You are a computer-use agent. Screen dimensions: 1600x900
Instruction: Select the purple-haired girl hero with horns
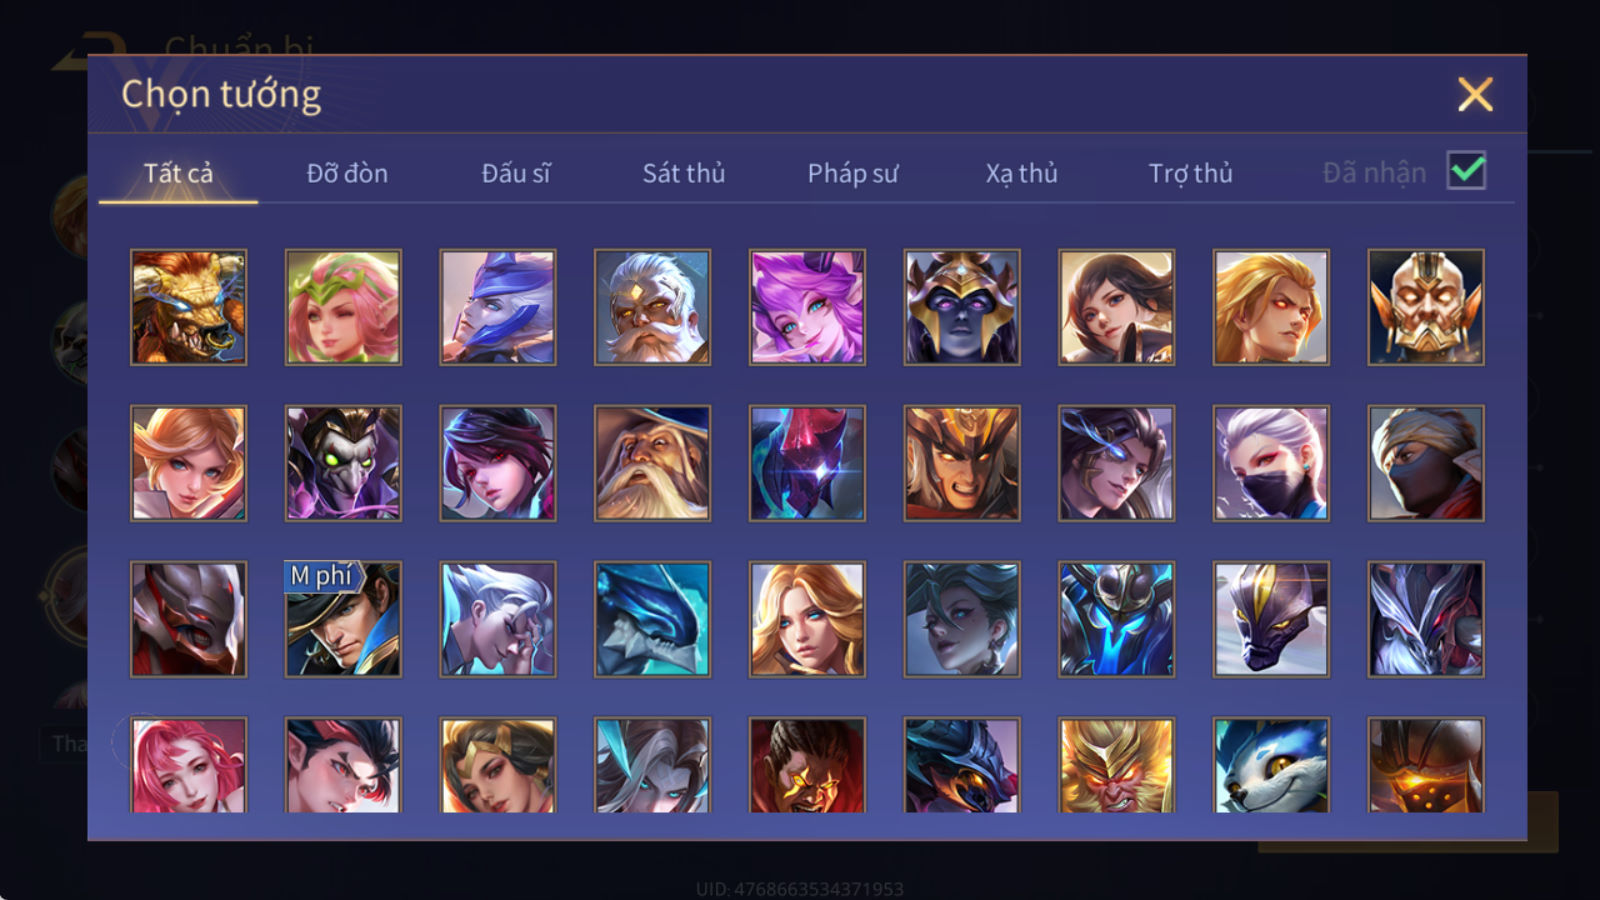point(807,307)
